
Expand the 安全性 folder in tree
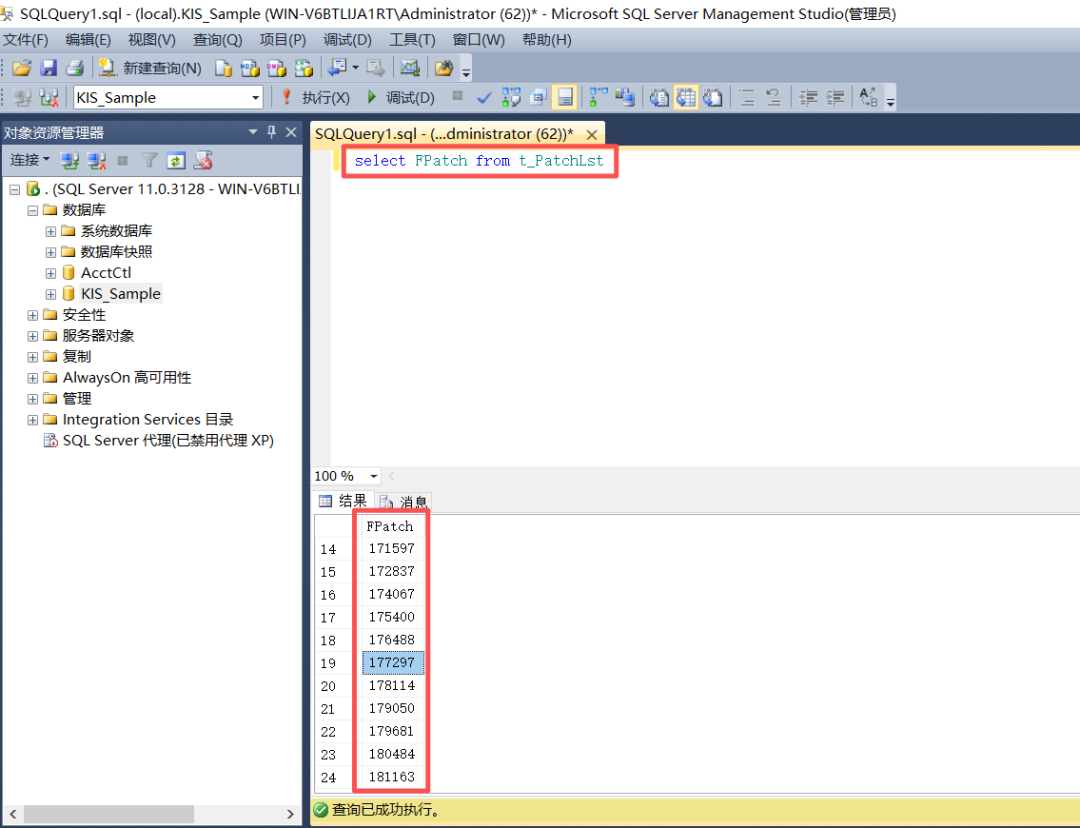tap(33, 315)
